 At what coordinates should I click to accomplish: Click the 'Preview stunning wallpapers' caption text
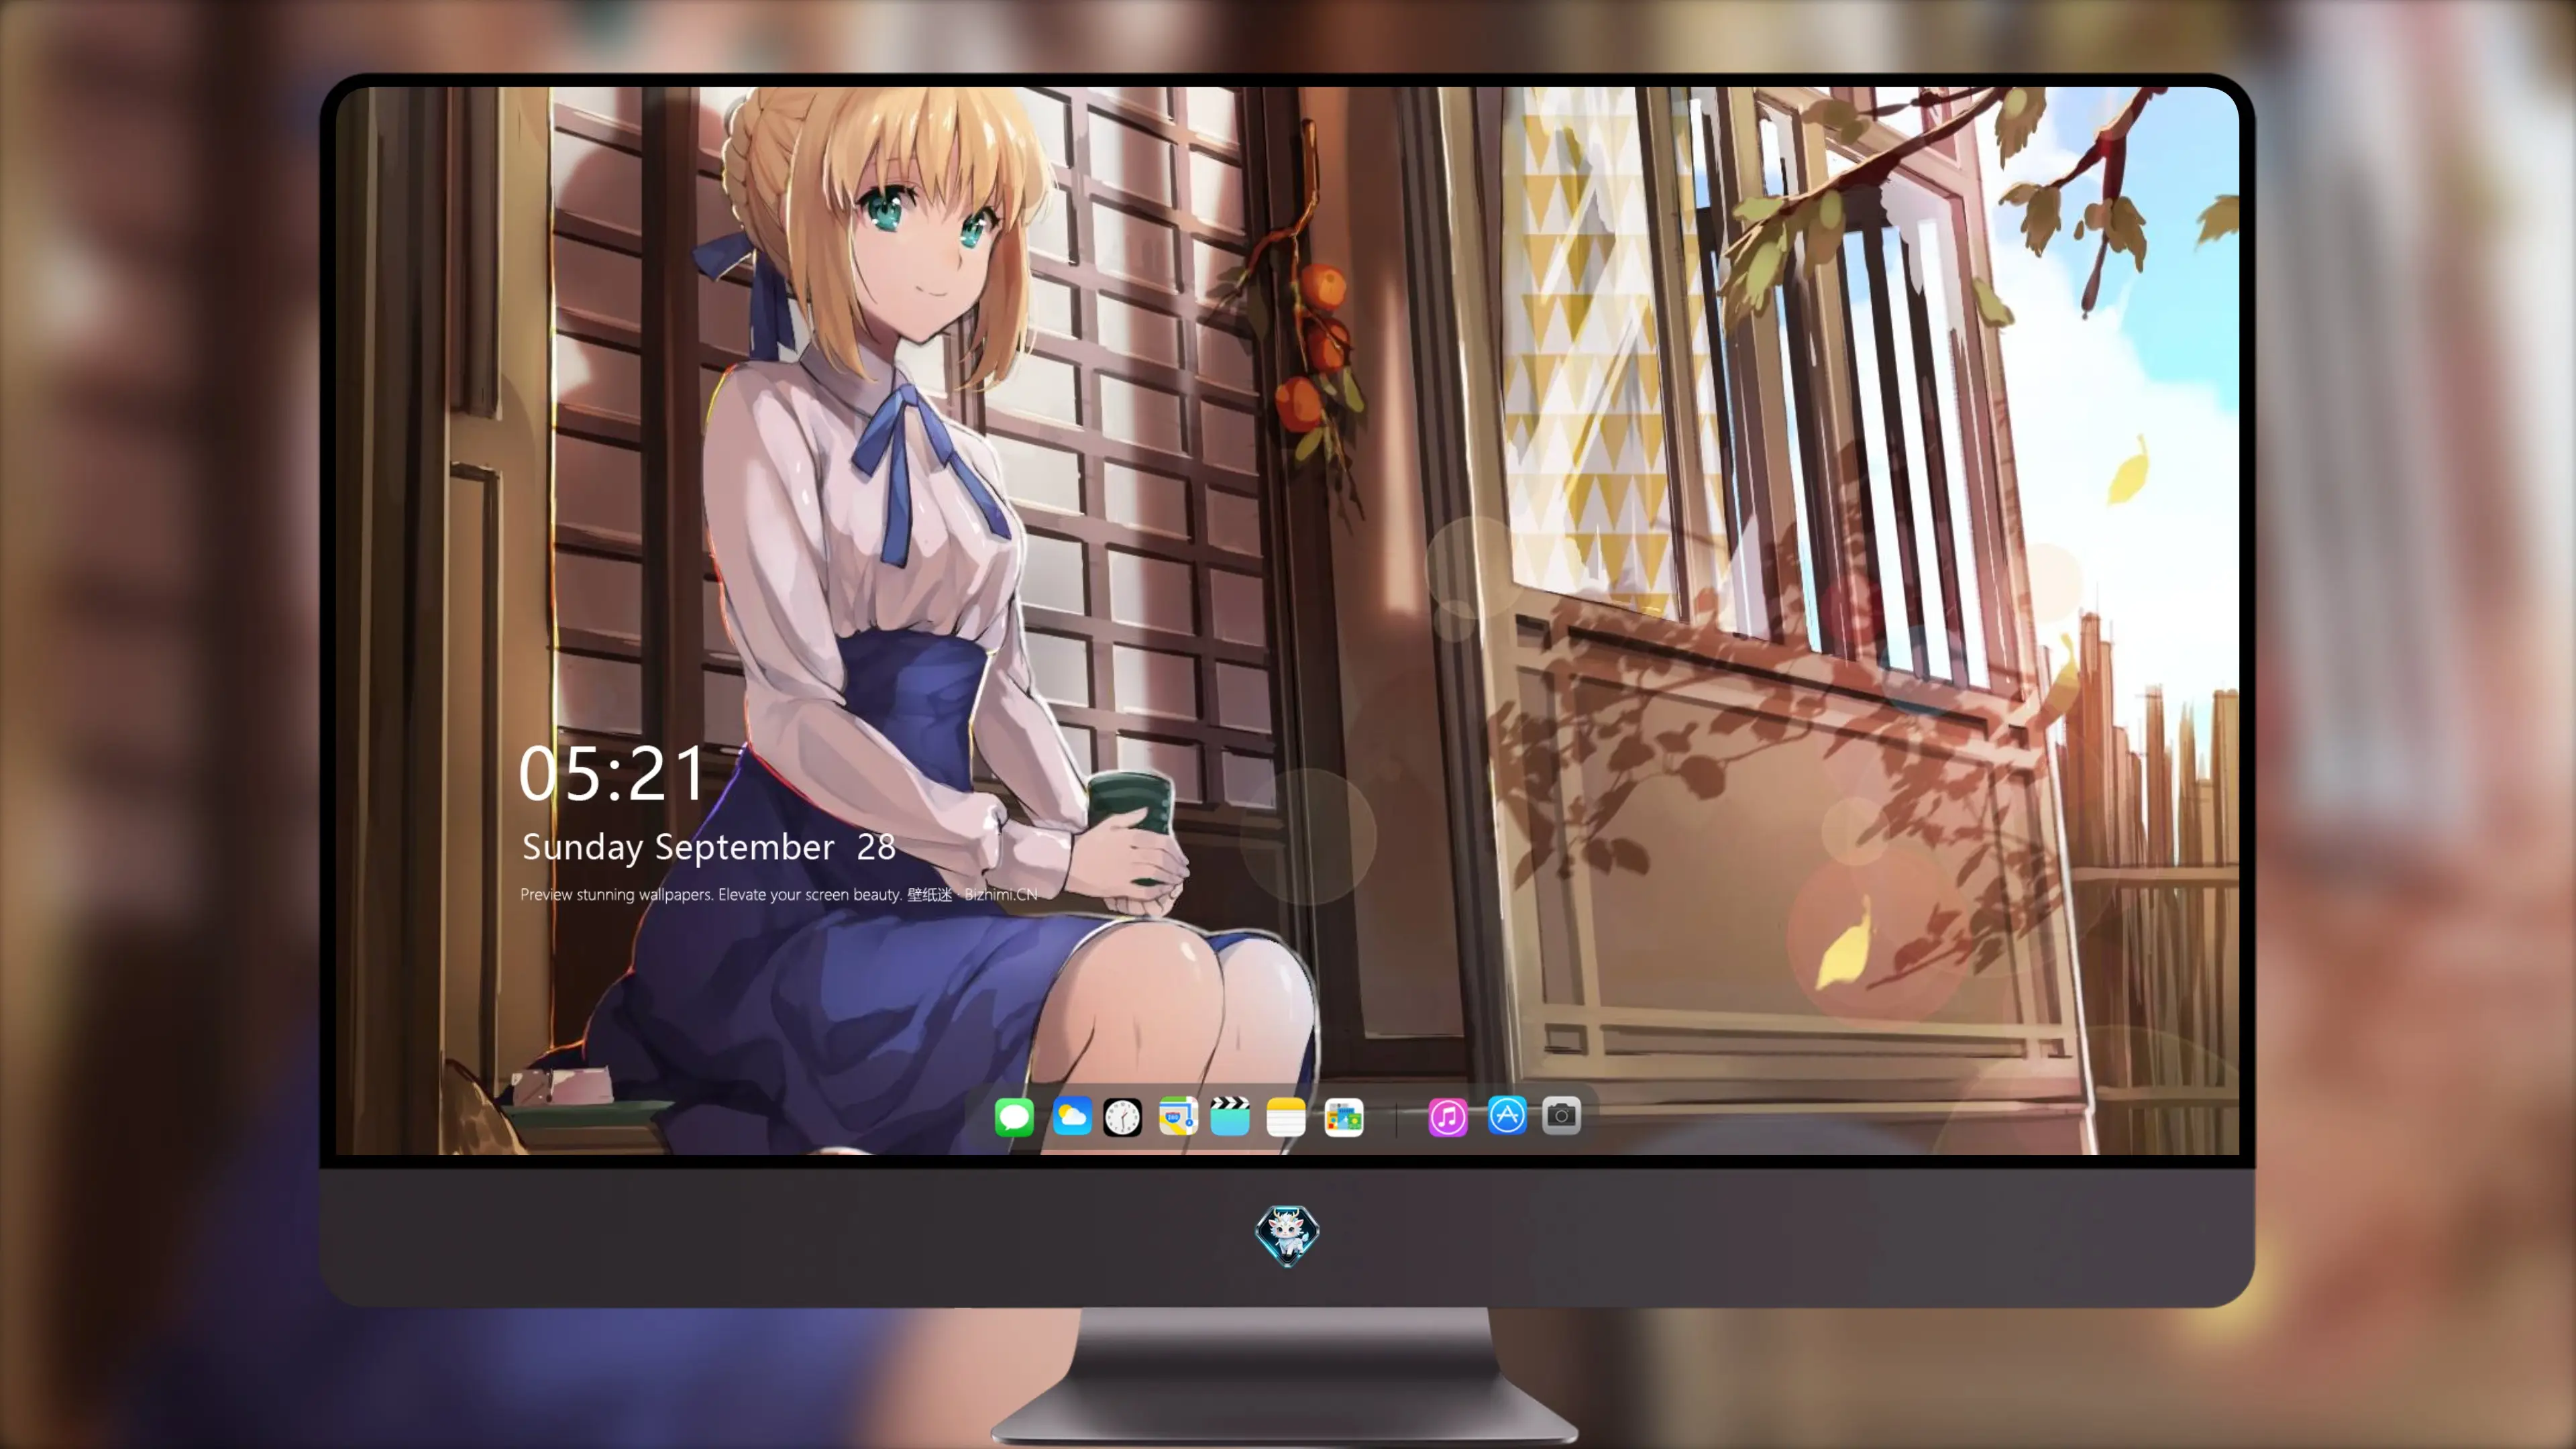point(779,894)
